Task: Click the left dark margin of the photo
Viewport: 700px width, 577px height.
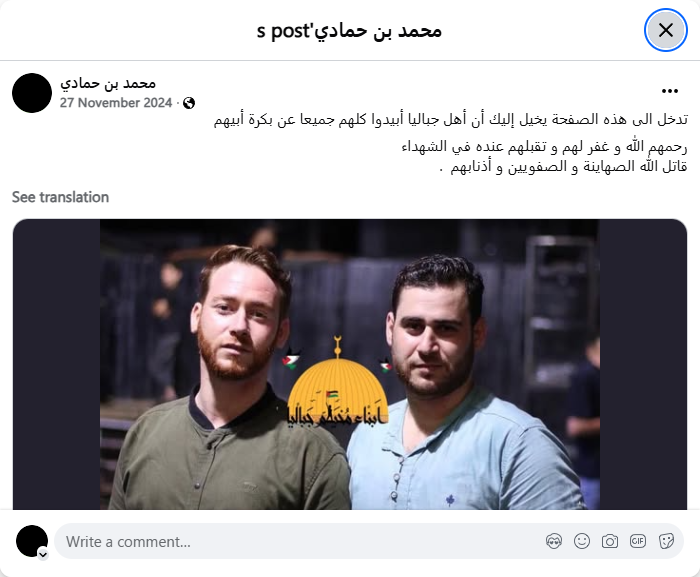Action: [56, 364]
